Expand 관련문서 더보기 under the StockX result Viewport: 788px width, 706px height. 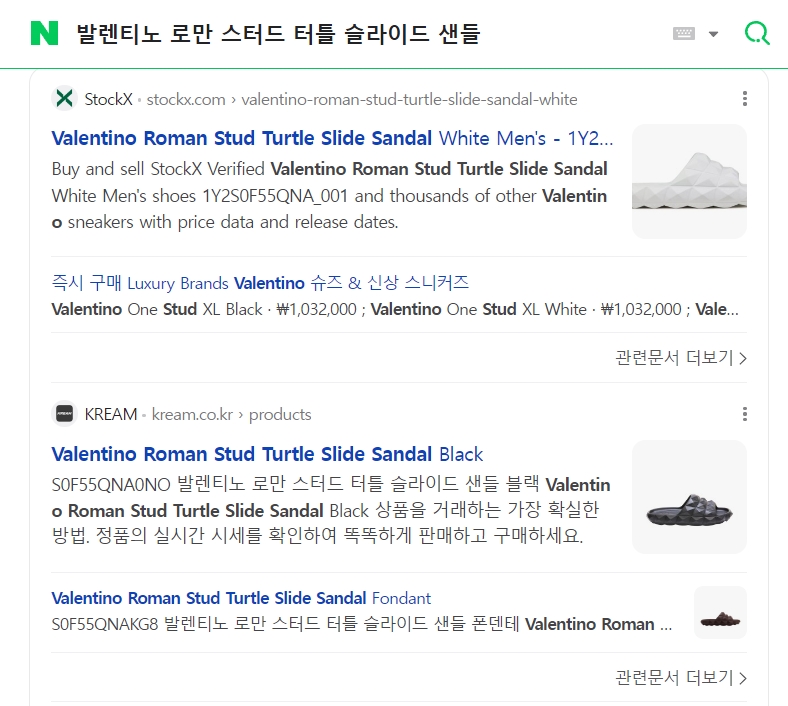(681, 357)
